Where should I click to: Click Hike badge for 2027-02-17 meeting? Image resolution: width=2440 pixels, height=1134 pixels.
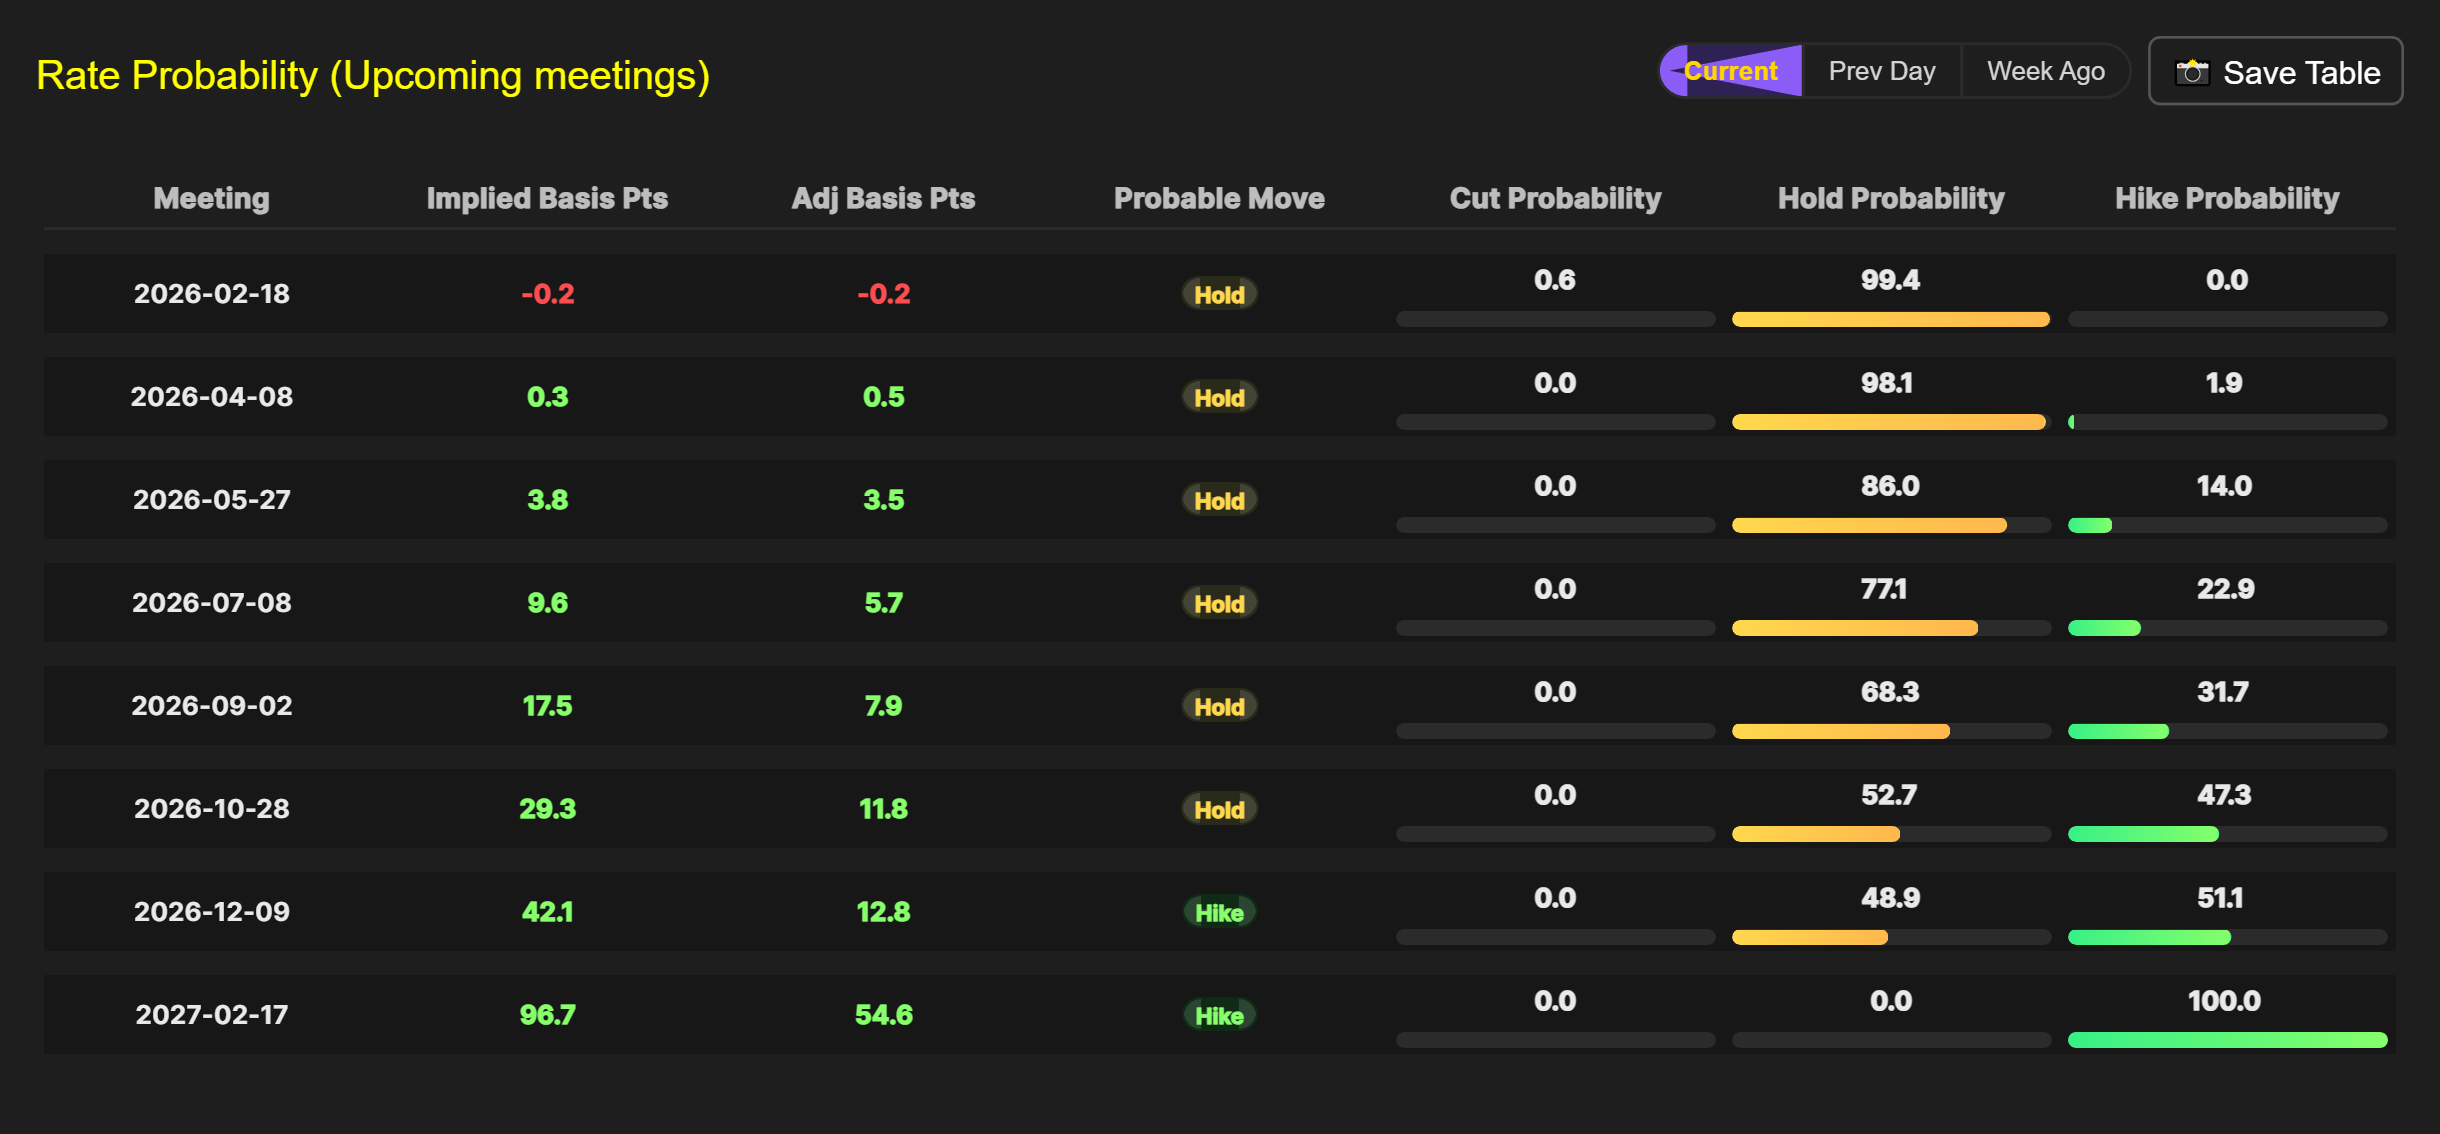click(x=1219, y=1015)
